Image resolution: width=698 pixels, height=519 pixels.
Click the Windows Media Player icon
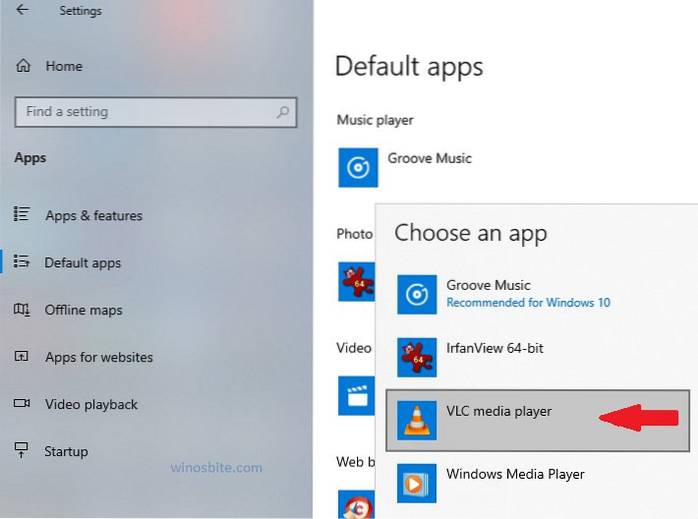click(416, 483)
